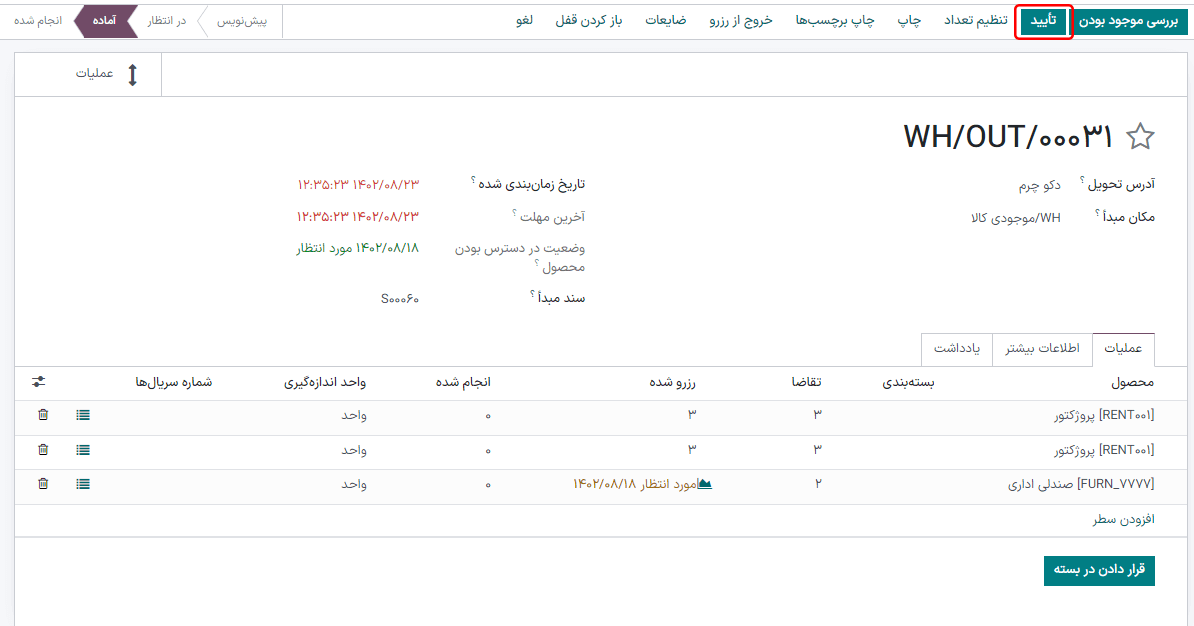Screen dimensions: 1194x626
Task: Open forecast chart icon in صندلی اداری row
Action: pos(705,484)
